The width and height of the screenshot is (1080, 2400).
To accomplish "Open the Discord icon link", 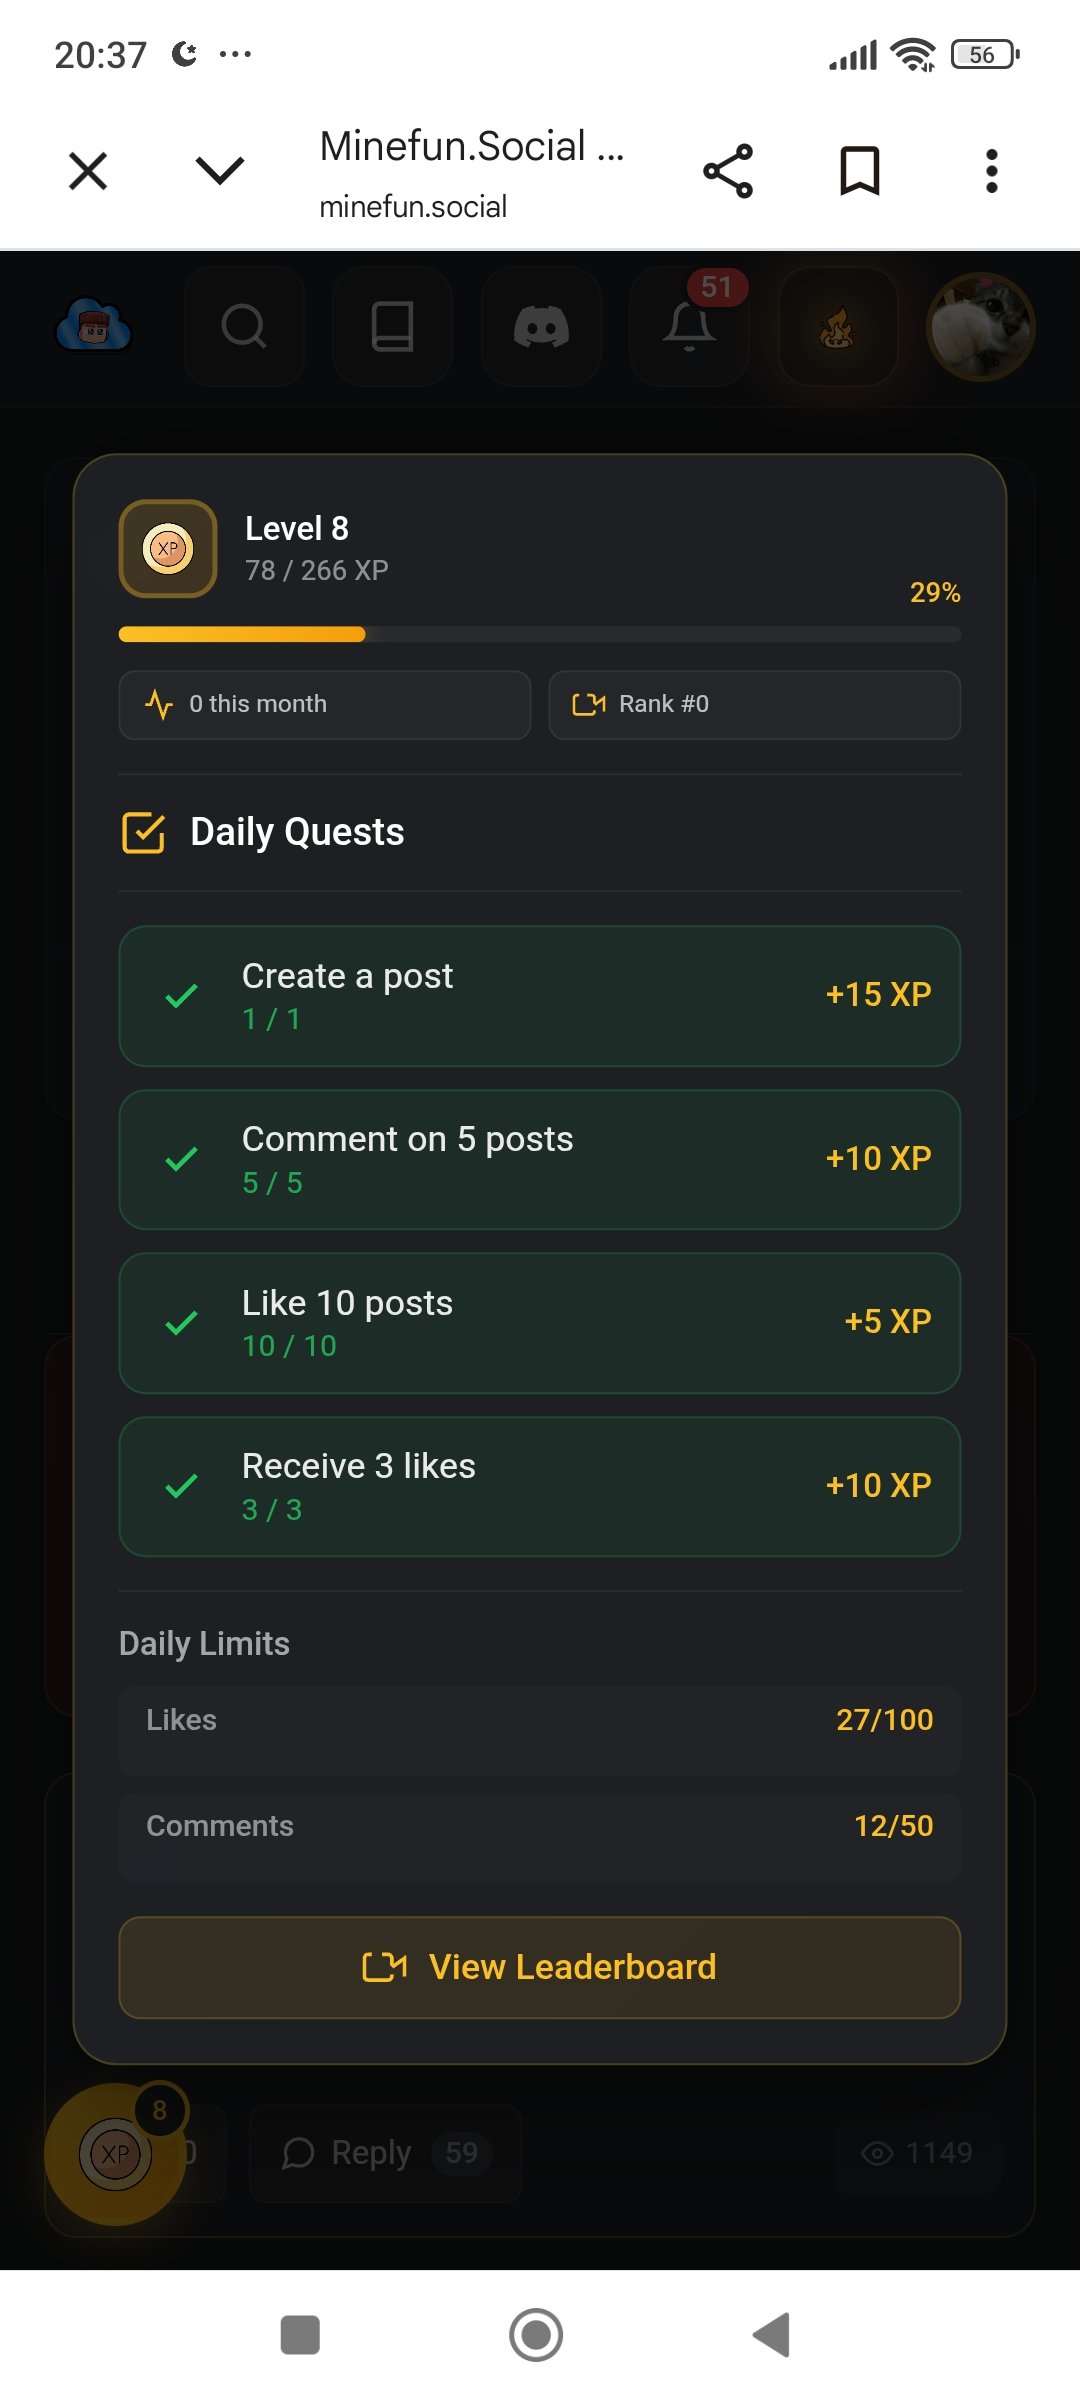I will (541, 326).
